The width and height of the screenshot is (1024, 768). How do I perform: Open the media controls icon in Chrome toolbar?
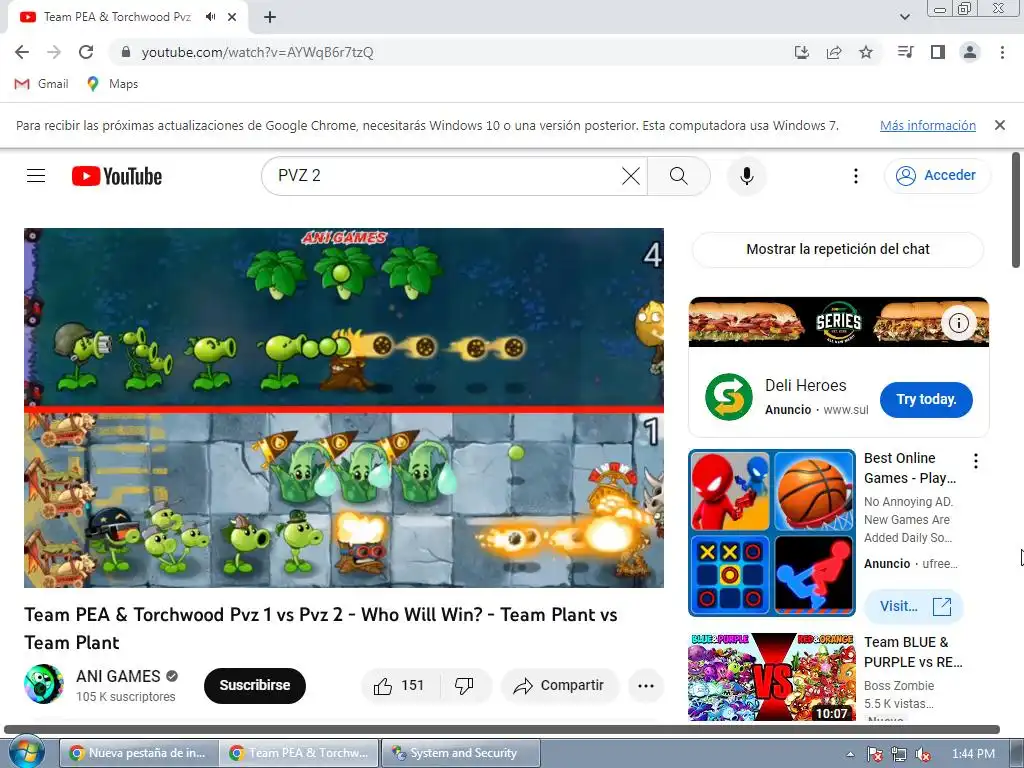(x=905, y=52)
